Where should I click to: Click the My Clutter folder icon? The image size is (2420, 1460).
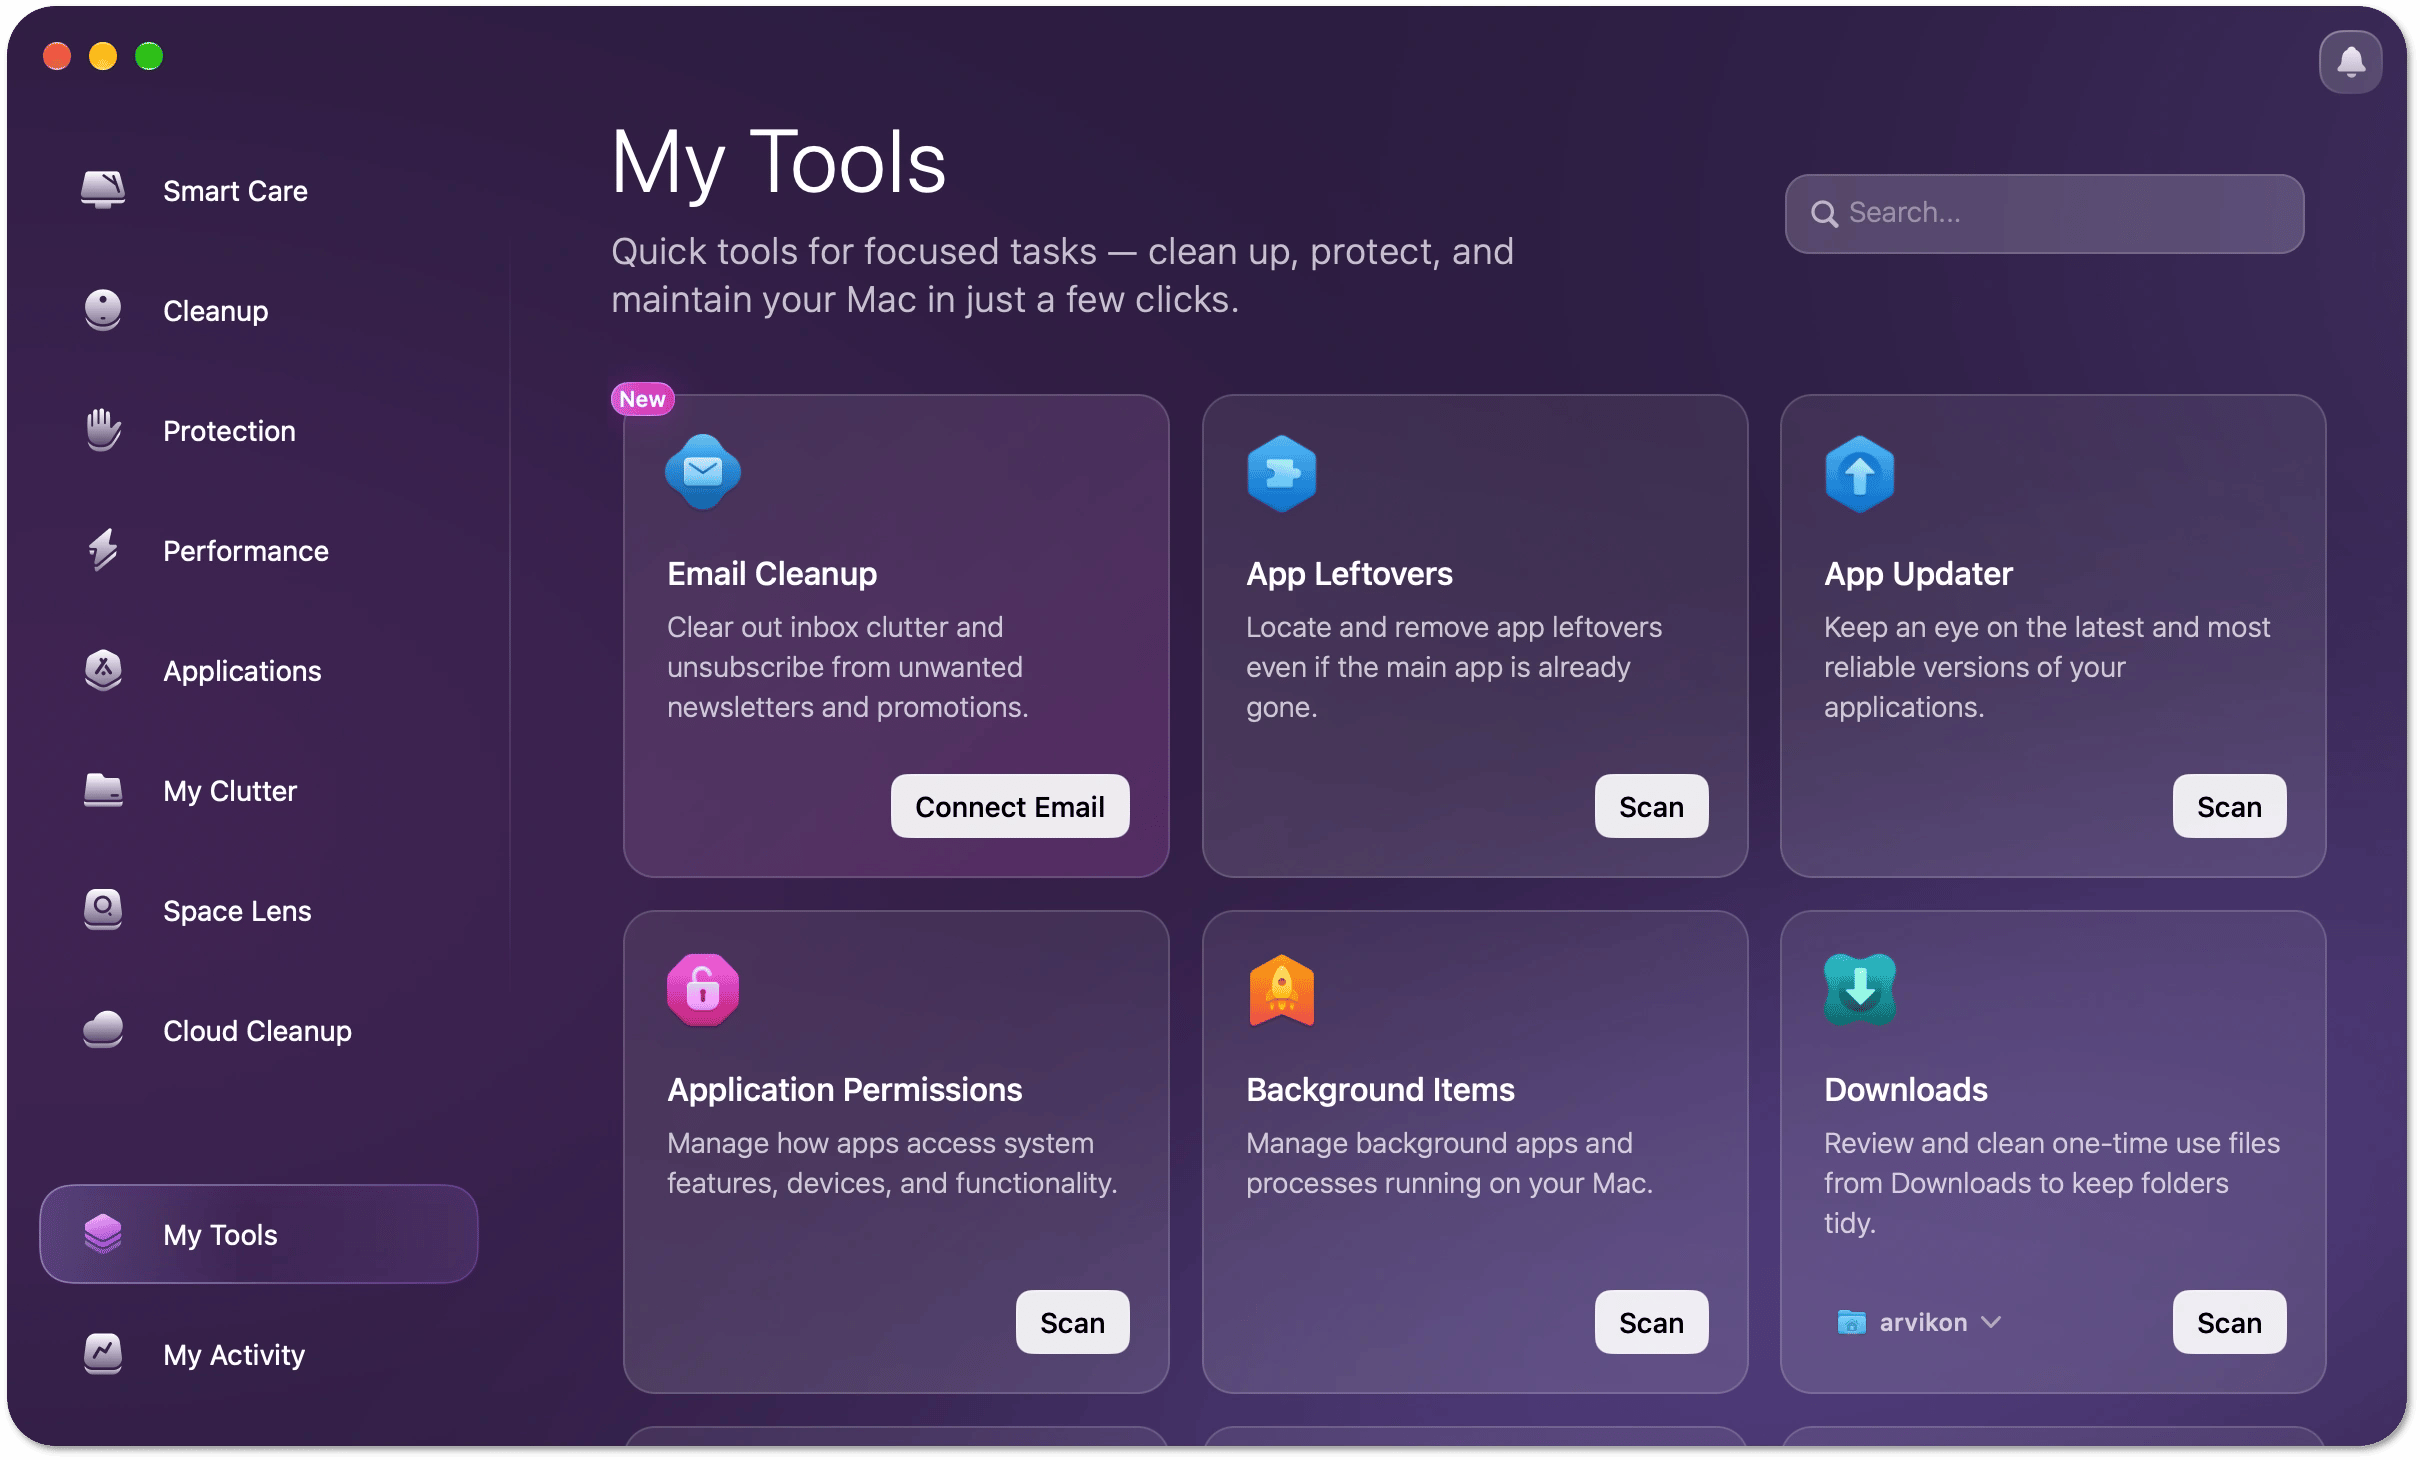[x=103, y=790]
